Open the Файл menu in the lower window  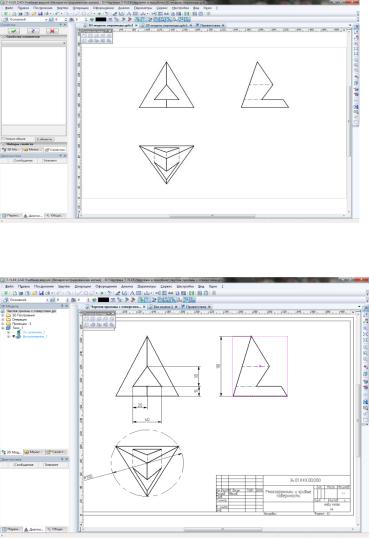(10, 286)
